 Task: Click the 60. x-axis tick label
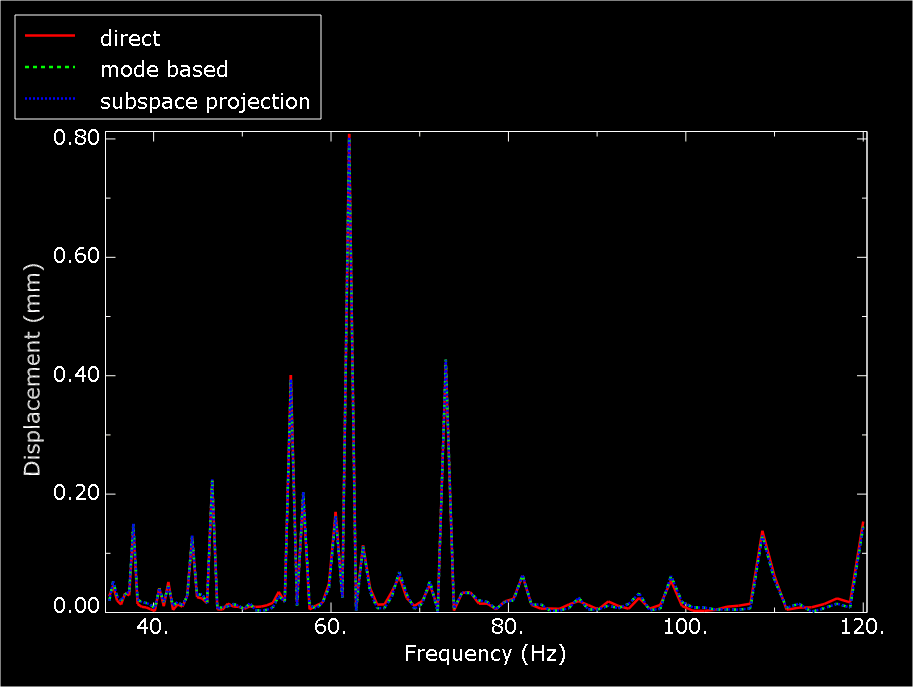coord(330,627)
